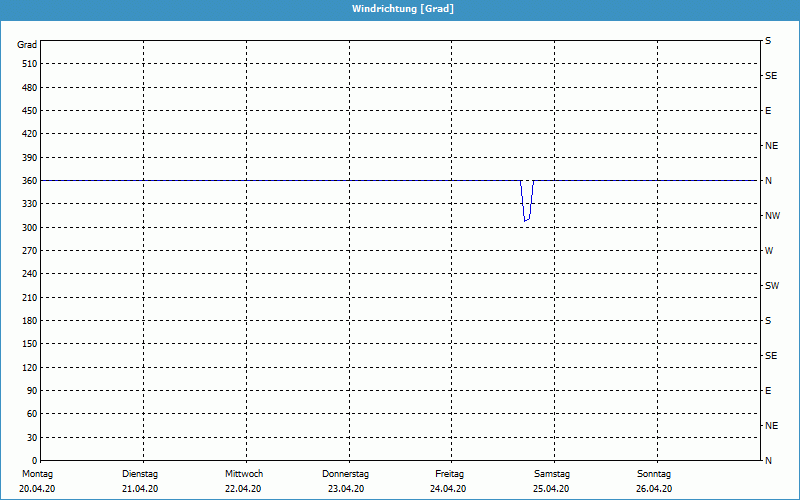Click the 'N' compass label on the 360 line
Image resolution: width=800 pixels, height=500 pixels.
coord(768,181)
